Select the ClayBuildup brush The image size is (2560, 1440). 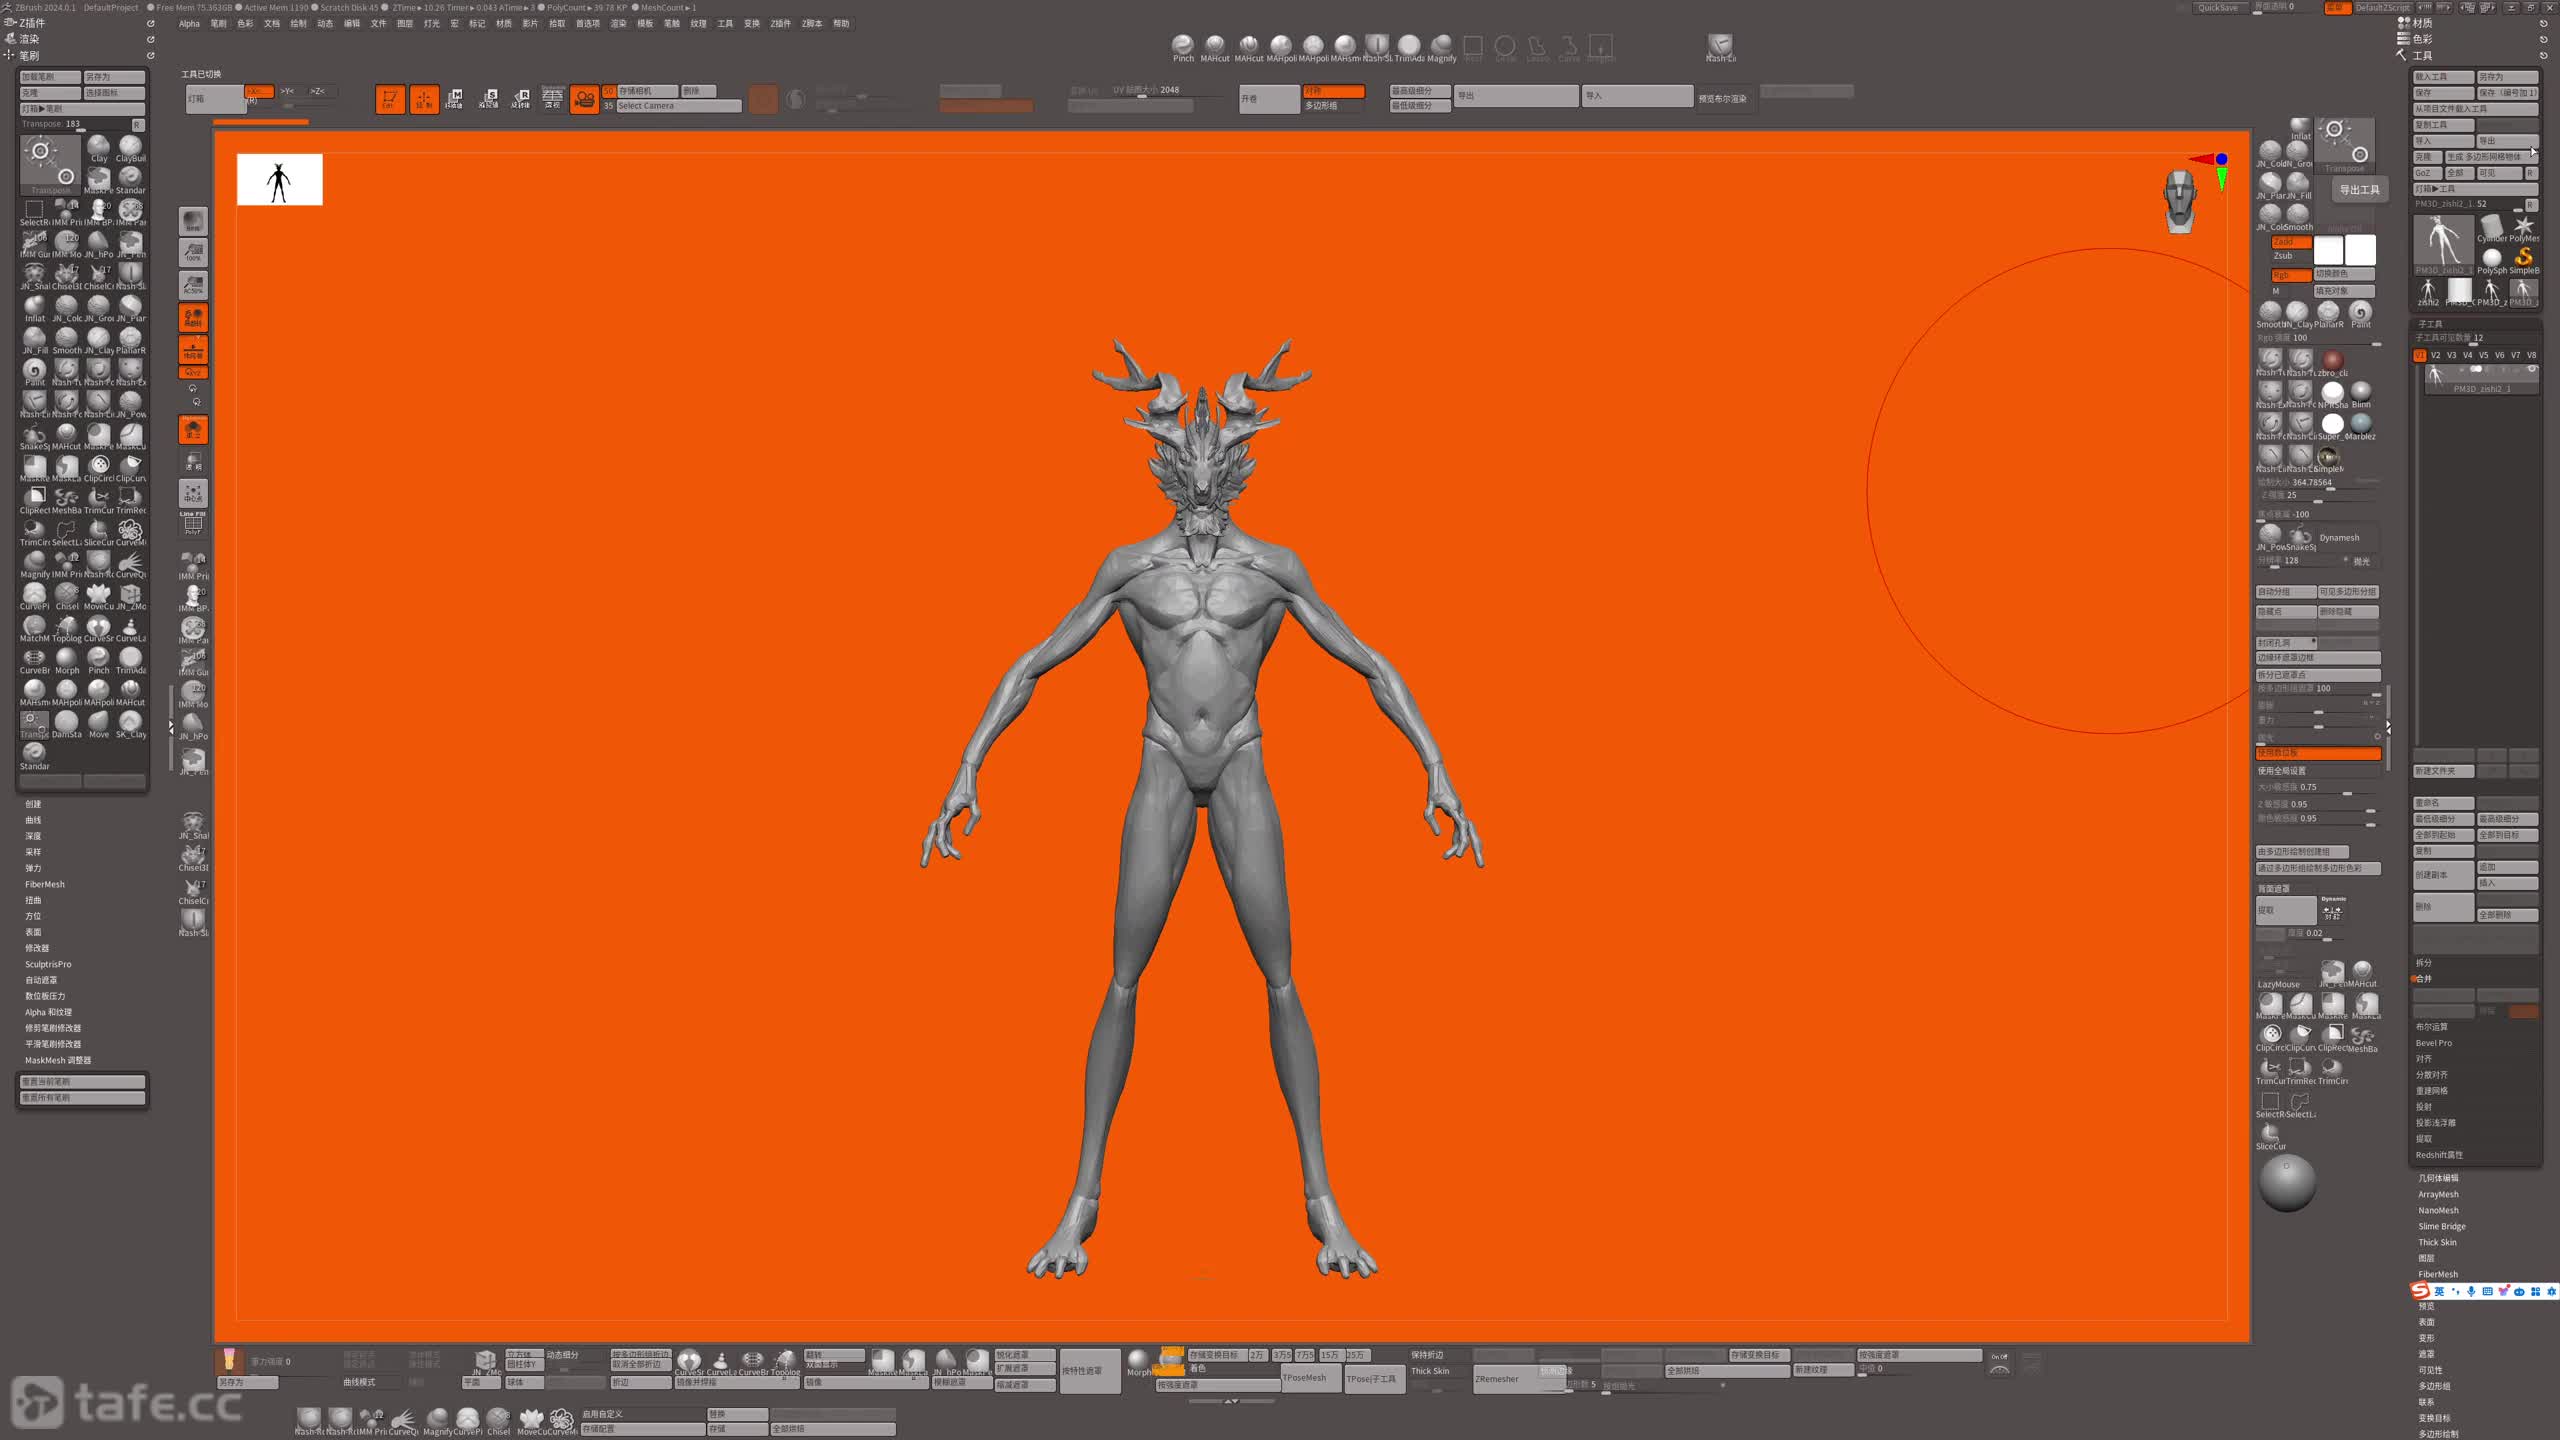[130, 148]
